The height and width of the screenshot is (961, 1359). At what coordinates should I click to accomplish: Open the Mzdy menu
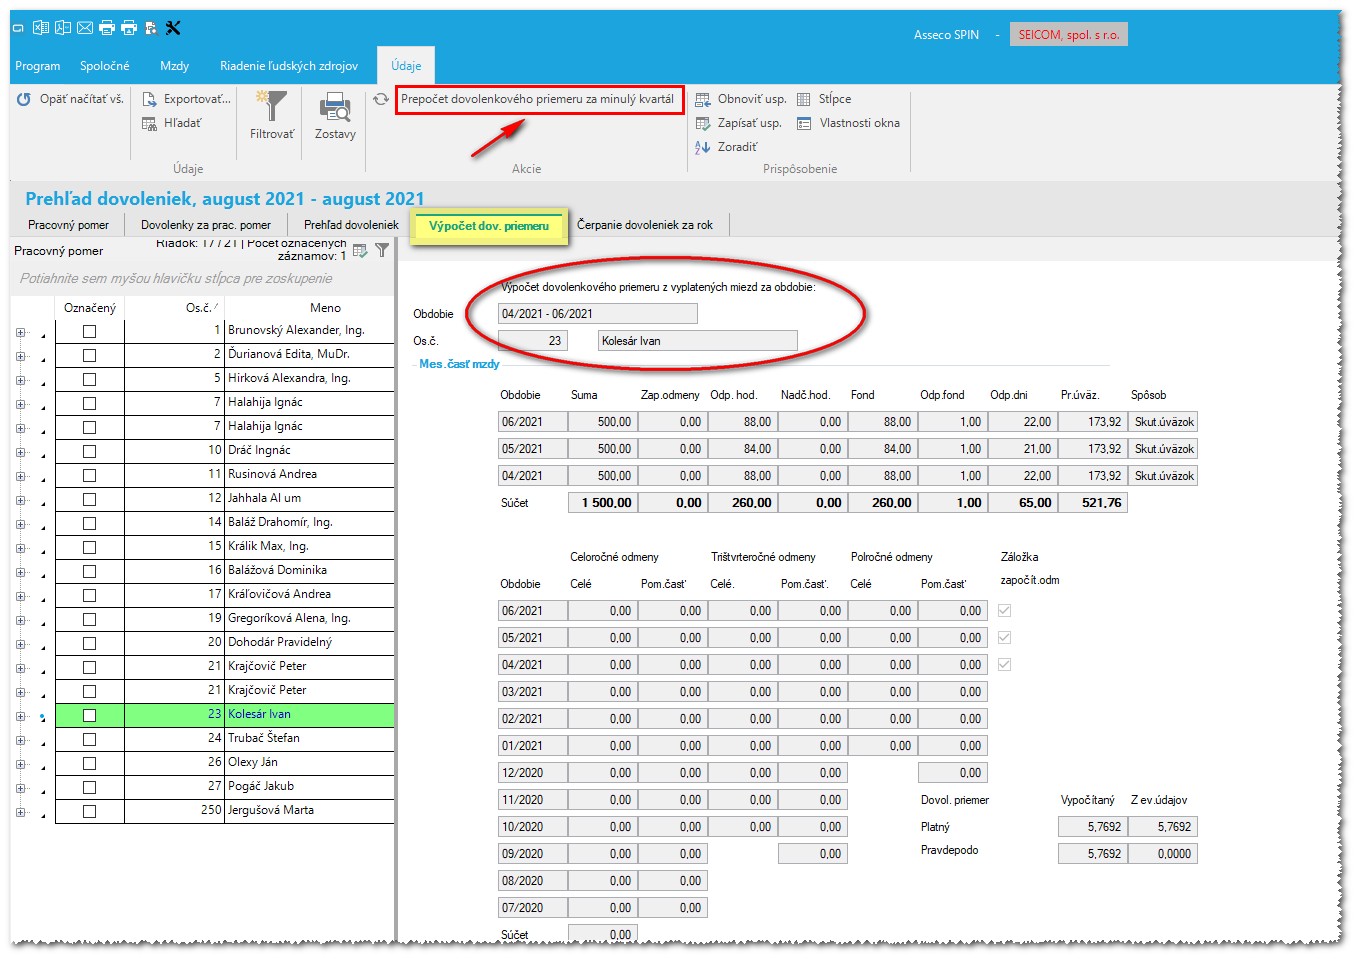click(174, 66)
